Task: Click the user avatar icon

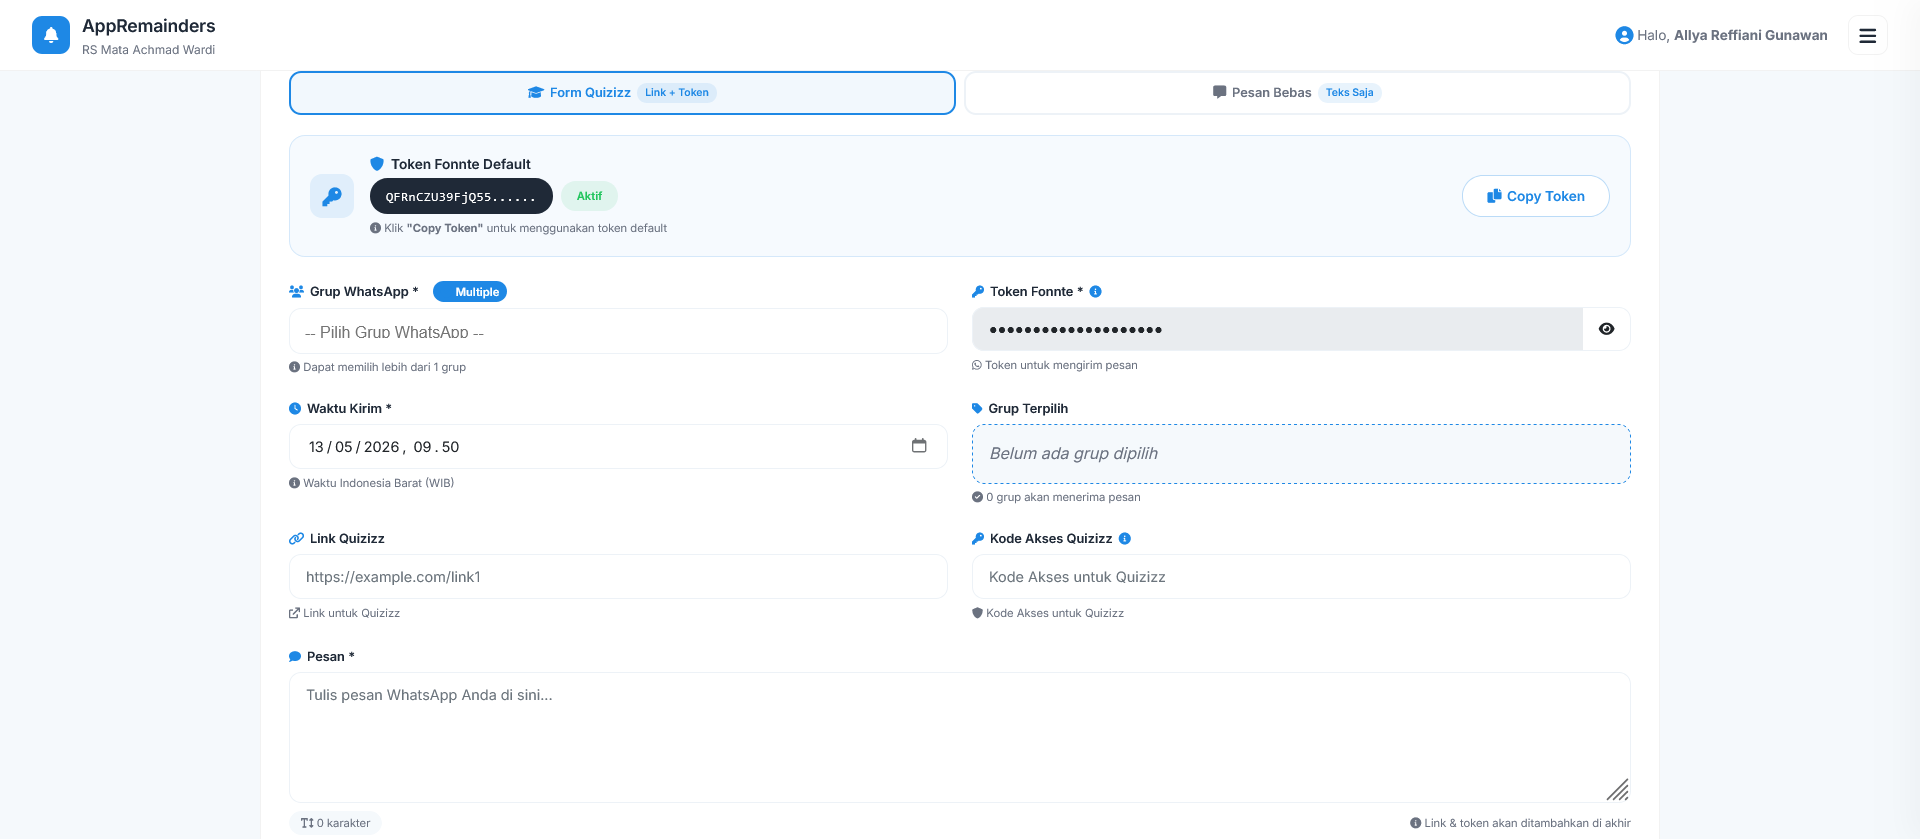Action: pos(1624,35)
